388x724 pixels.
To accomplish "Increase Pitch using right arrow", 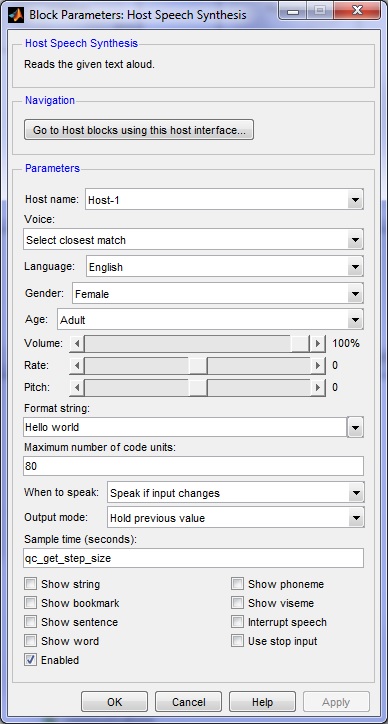I will tap(317, 387).
